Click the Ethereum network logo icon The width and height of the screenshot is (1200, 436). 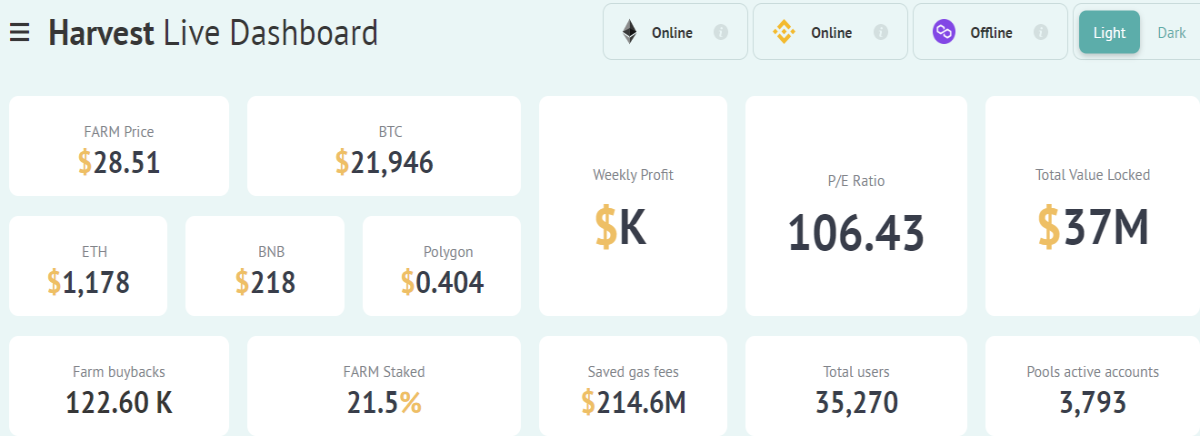pos(630,32)
